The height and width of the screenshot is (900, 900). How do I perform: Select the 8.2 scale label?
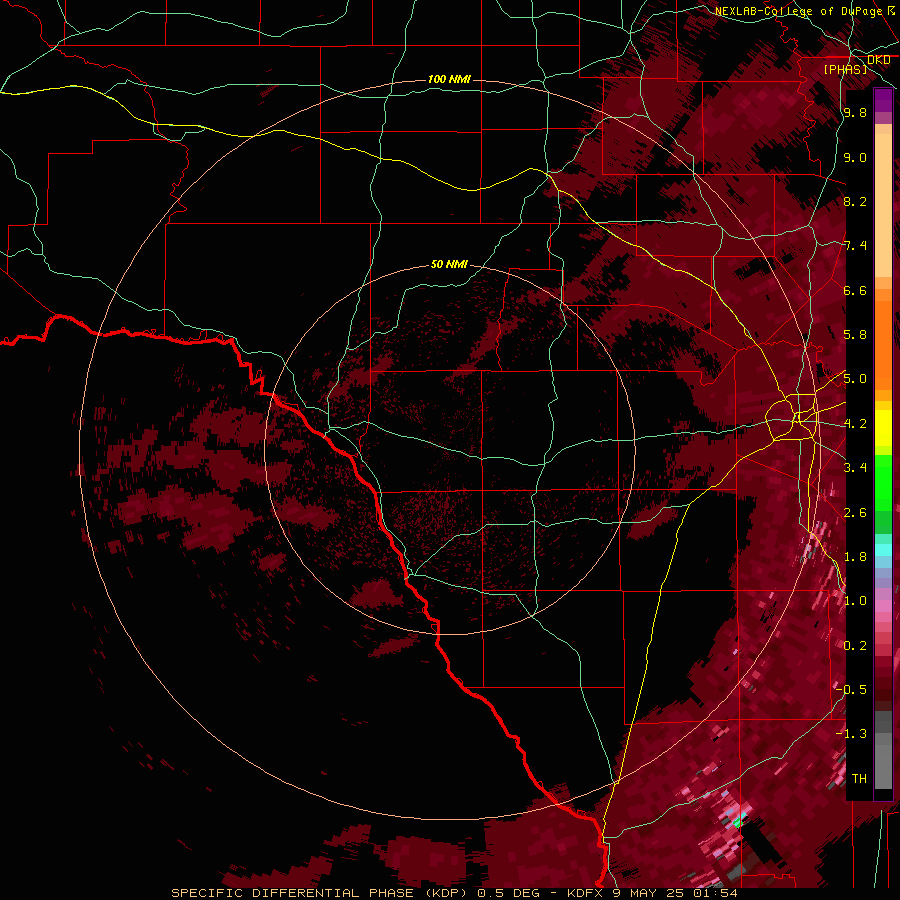tap(855, 201)
